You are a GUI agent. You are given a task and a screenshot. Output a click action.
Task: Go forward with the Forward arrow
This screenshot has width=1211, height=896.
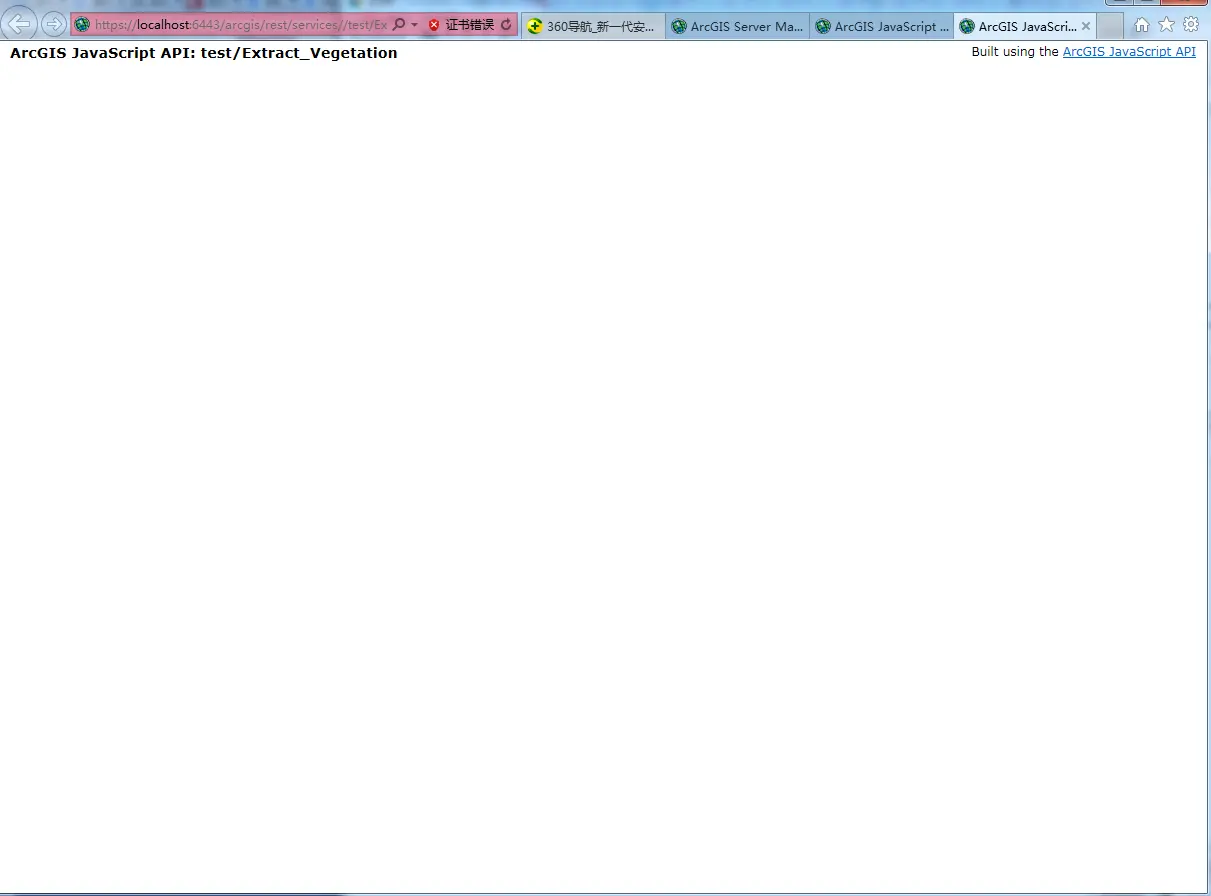[53, 24]
